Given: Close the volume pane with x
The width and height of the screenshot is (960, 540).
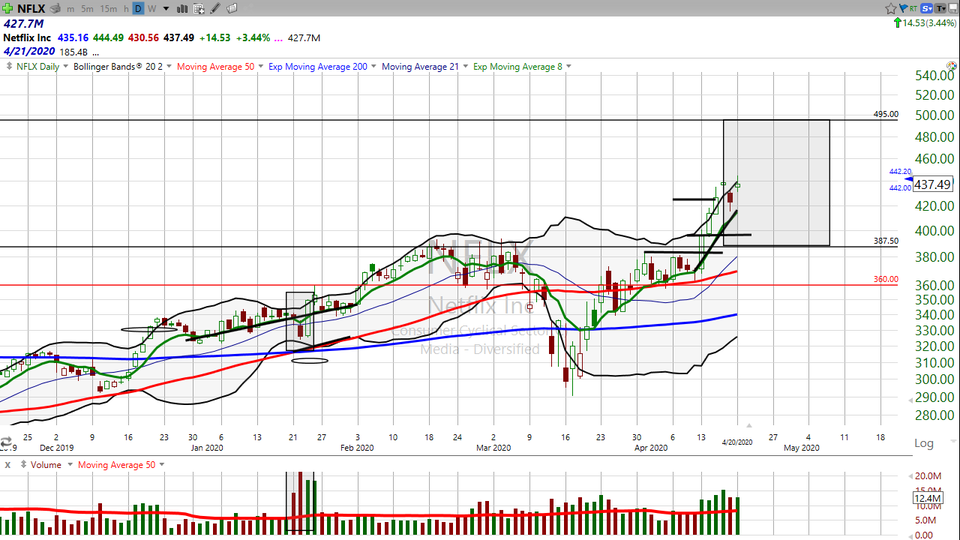Looking at the screenshot, I should (x=7, y=465).
